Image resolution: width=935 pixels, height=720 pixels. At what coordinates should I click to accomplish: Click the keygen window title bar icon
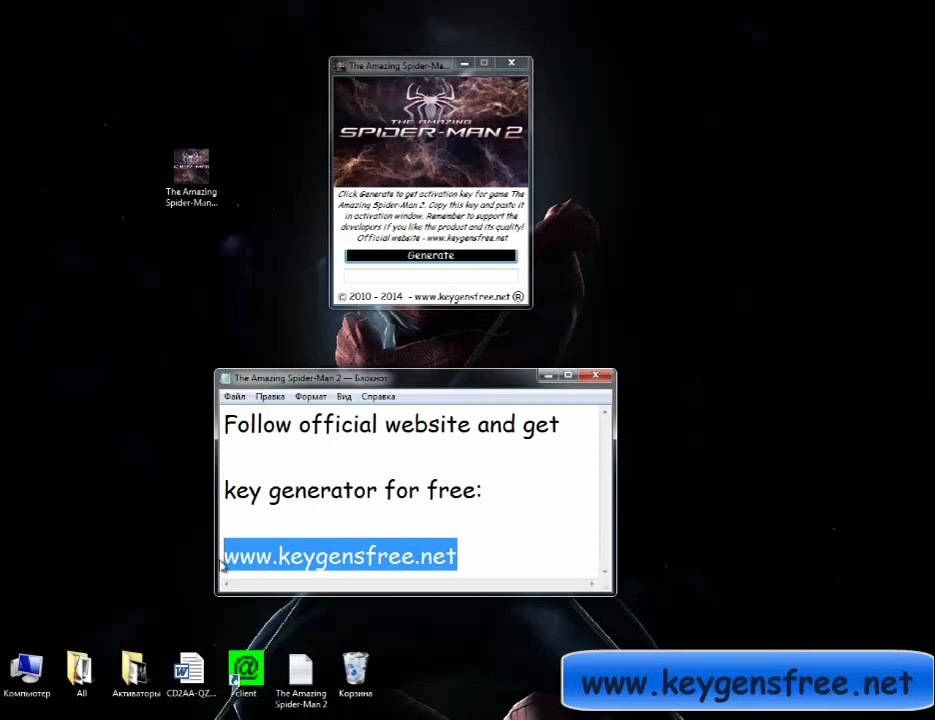340,66
